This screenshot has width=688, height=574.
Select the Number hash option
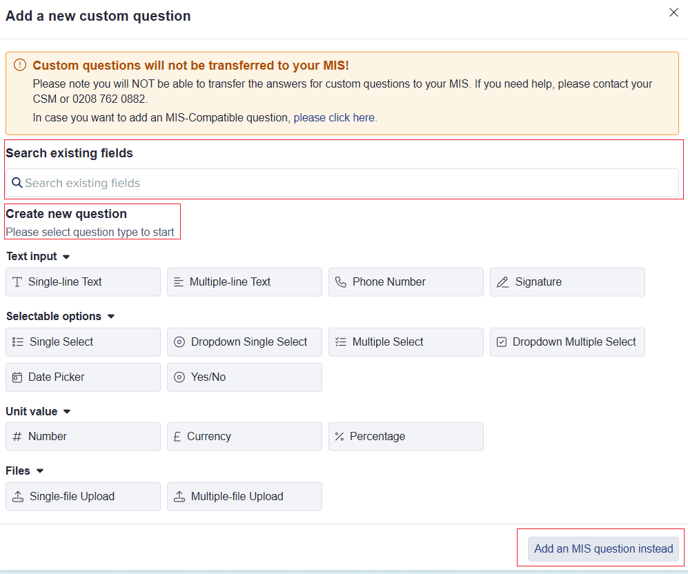click(83, 437)
